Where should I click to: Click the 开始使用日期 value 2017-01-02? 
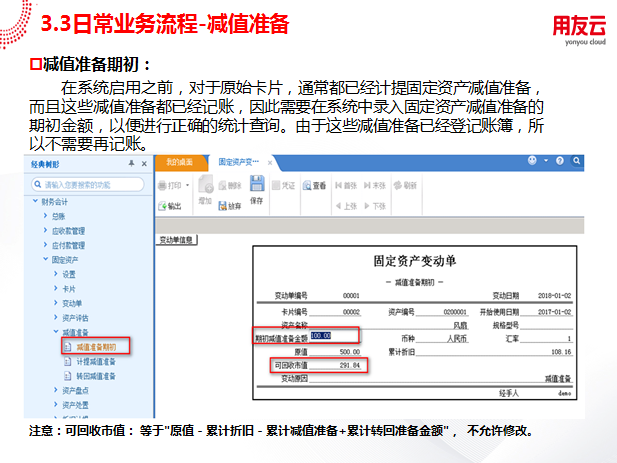[x=554, y=312]
